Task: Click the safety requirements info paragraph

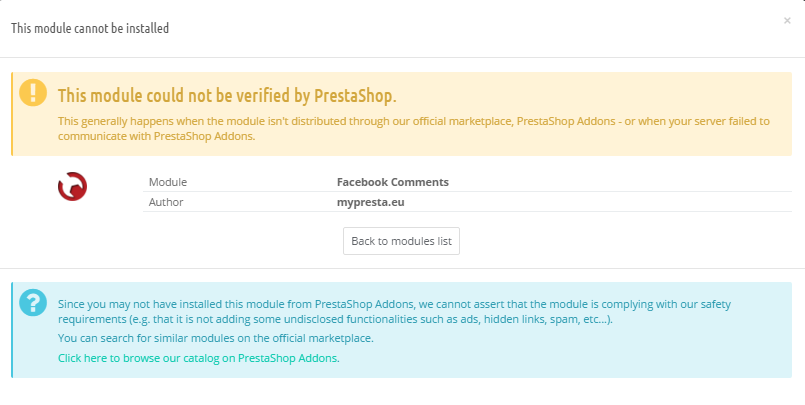Action: [394, 312]
